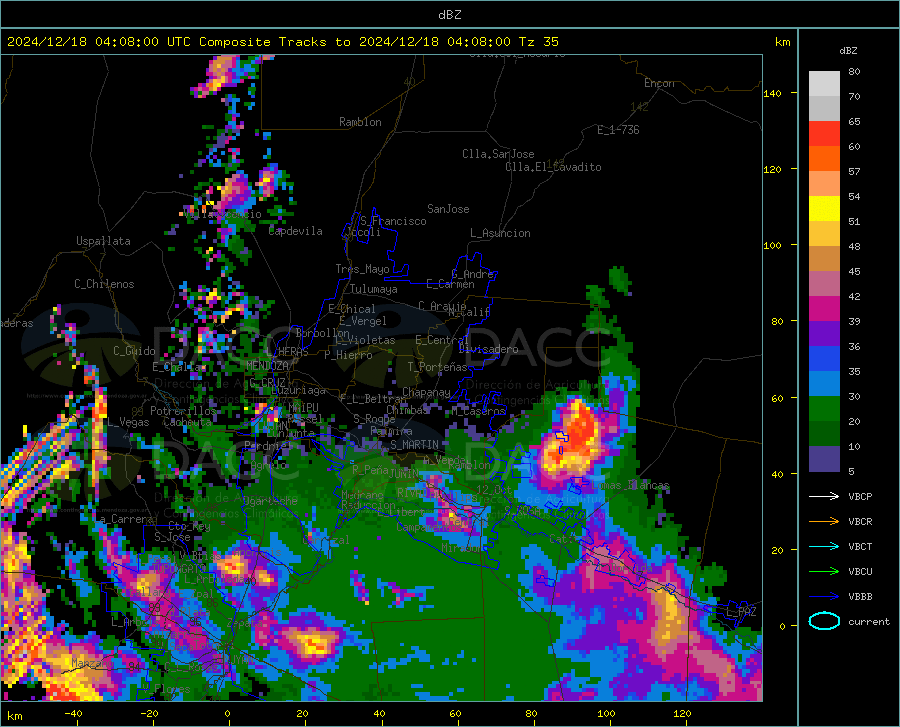Click the red 60-65 dBZ color band
Screen dimensions: 900x727
tap(824, 134)
